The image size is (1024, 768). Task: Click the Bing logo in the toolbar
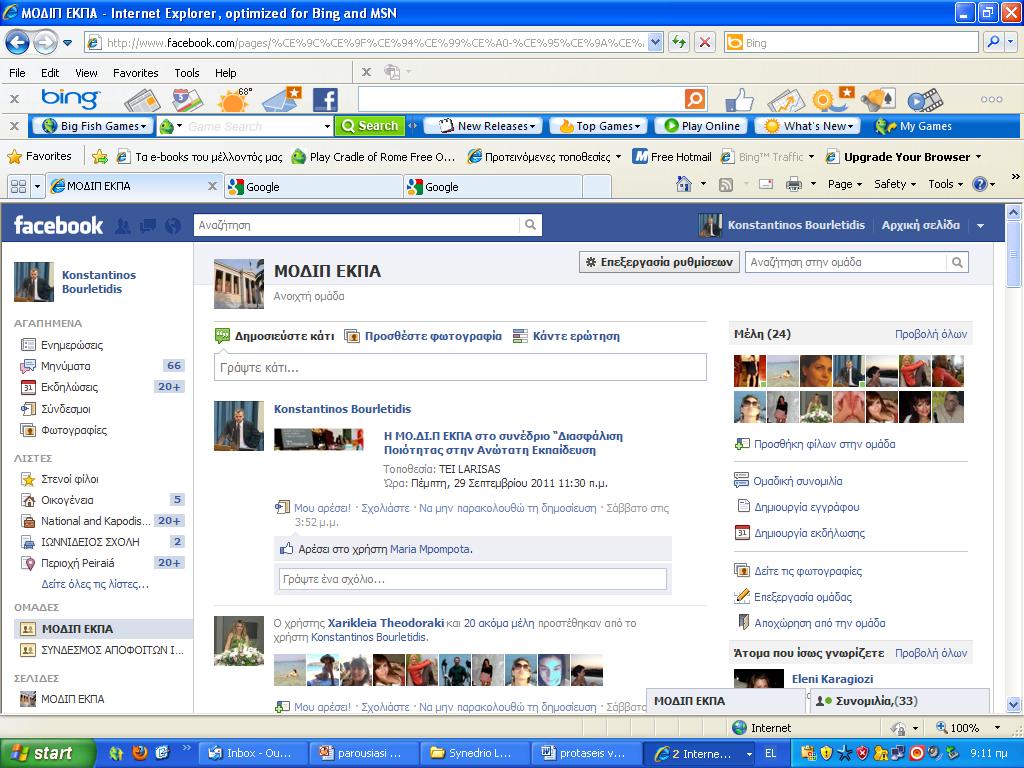click(71, 99)
